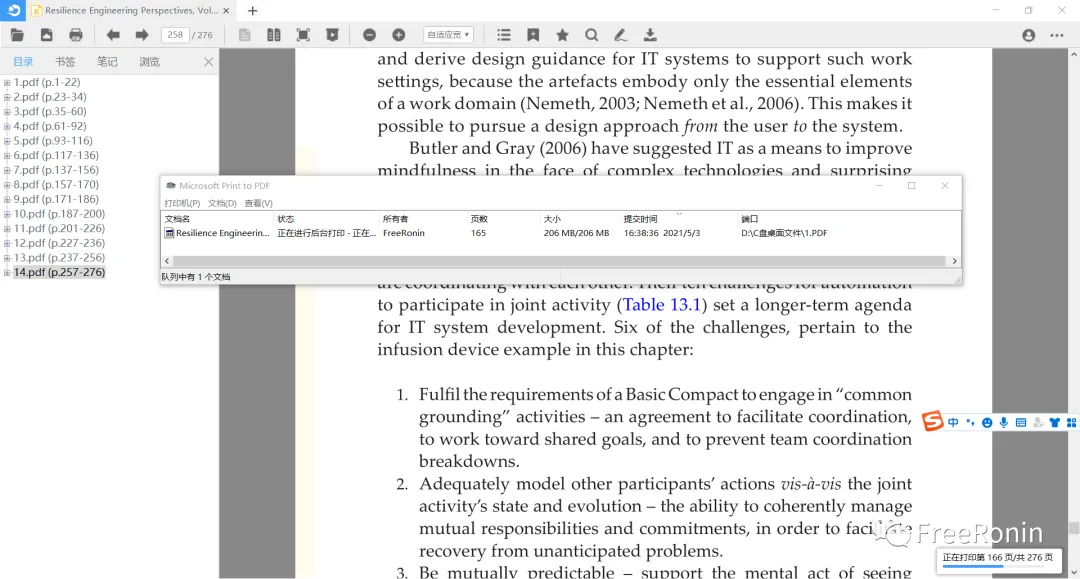The image size is (1080, 579).
Task: Click the star favorite icon
Action: [563, 35]
